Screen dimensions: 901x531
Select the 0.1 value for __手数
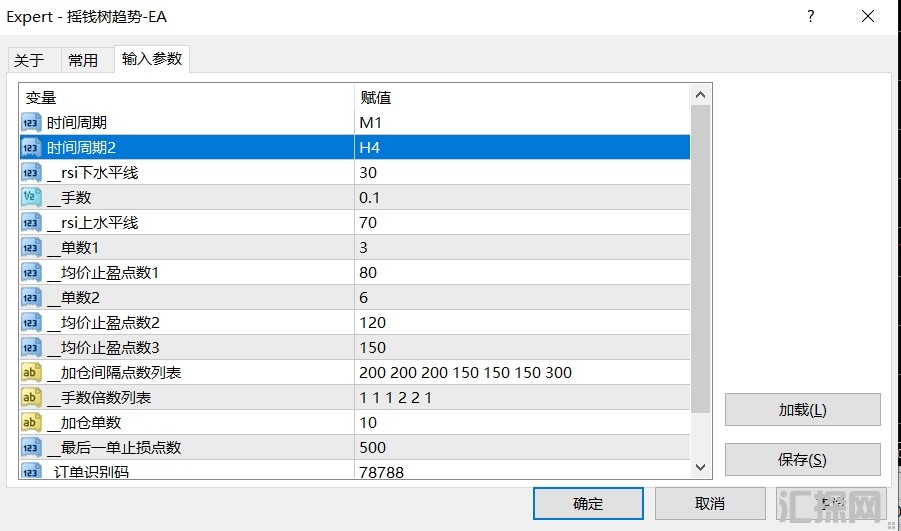(370, 198)
